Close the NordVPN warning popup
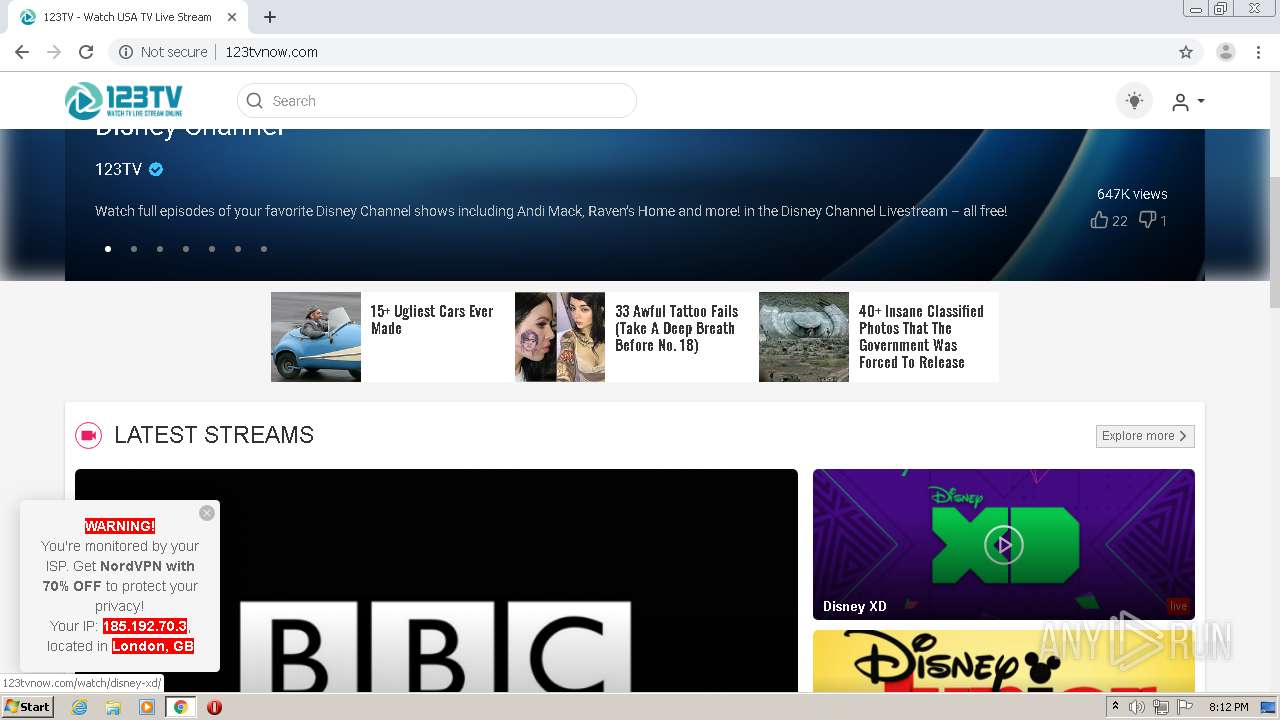The width and height of the screenshot is (1280, 720). click(x=207, y=513)
